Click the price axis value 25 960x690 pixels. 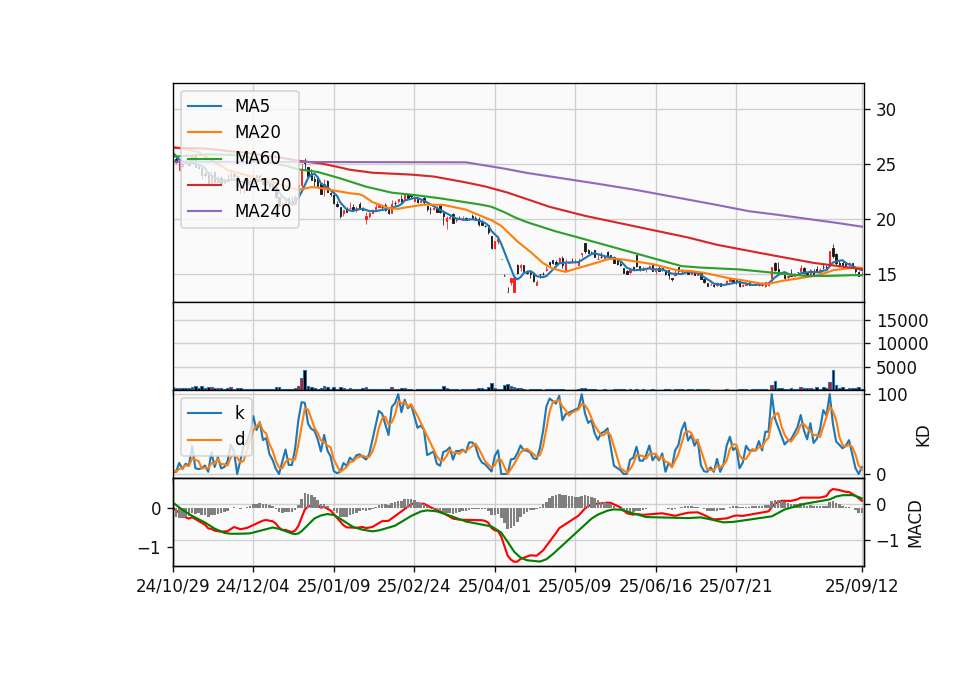point(886,165)
